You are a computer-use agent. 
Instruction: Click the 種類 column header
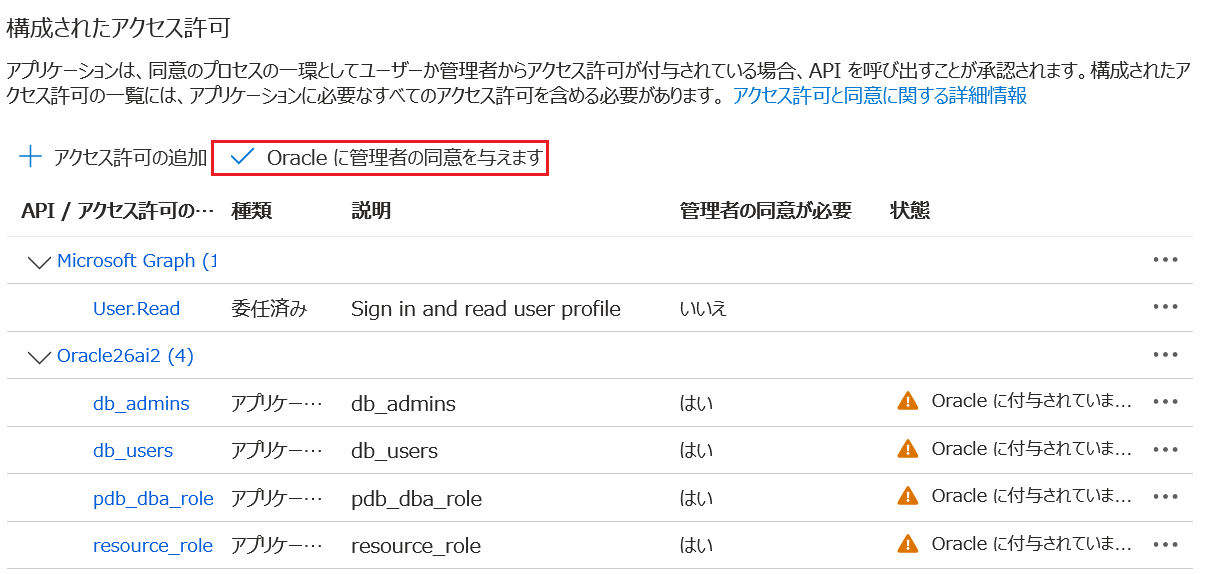coord(252,210)
